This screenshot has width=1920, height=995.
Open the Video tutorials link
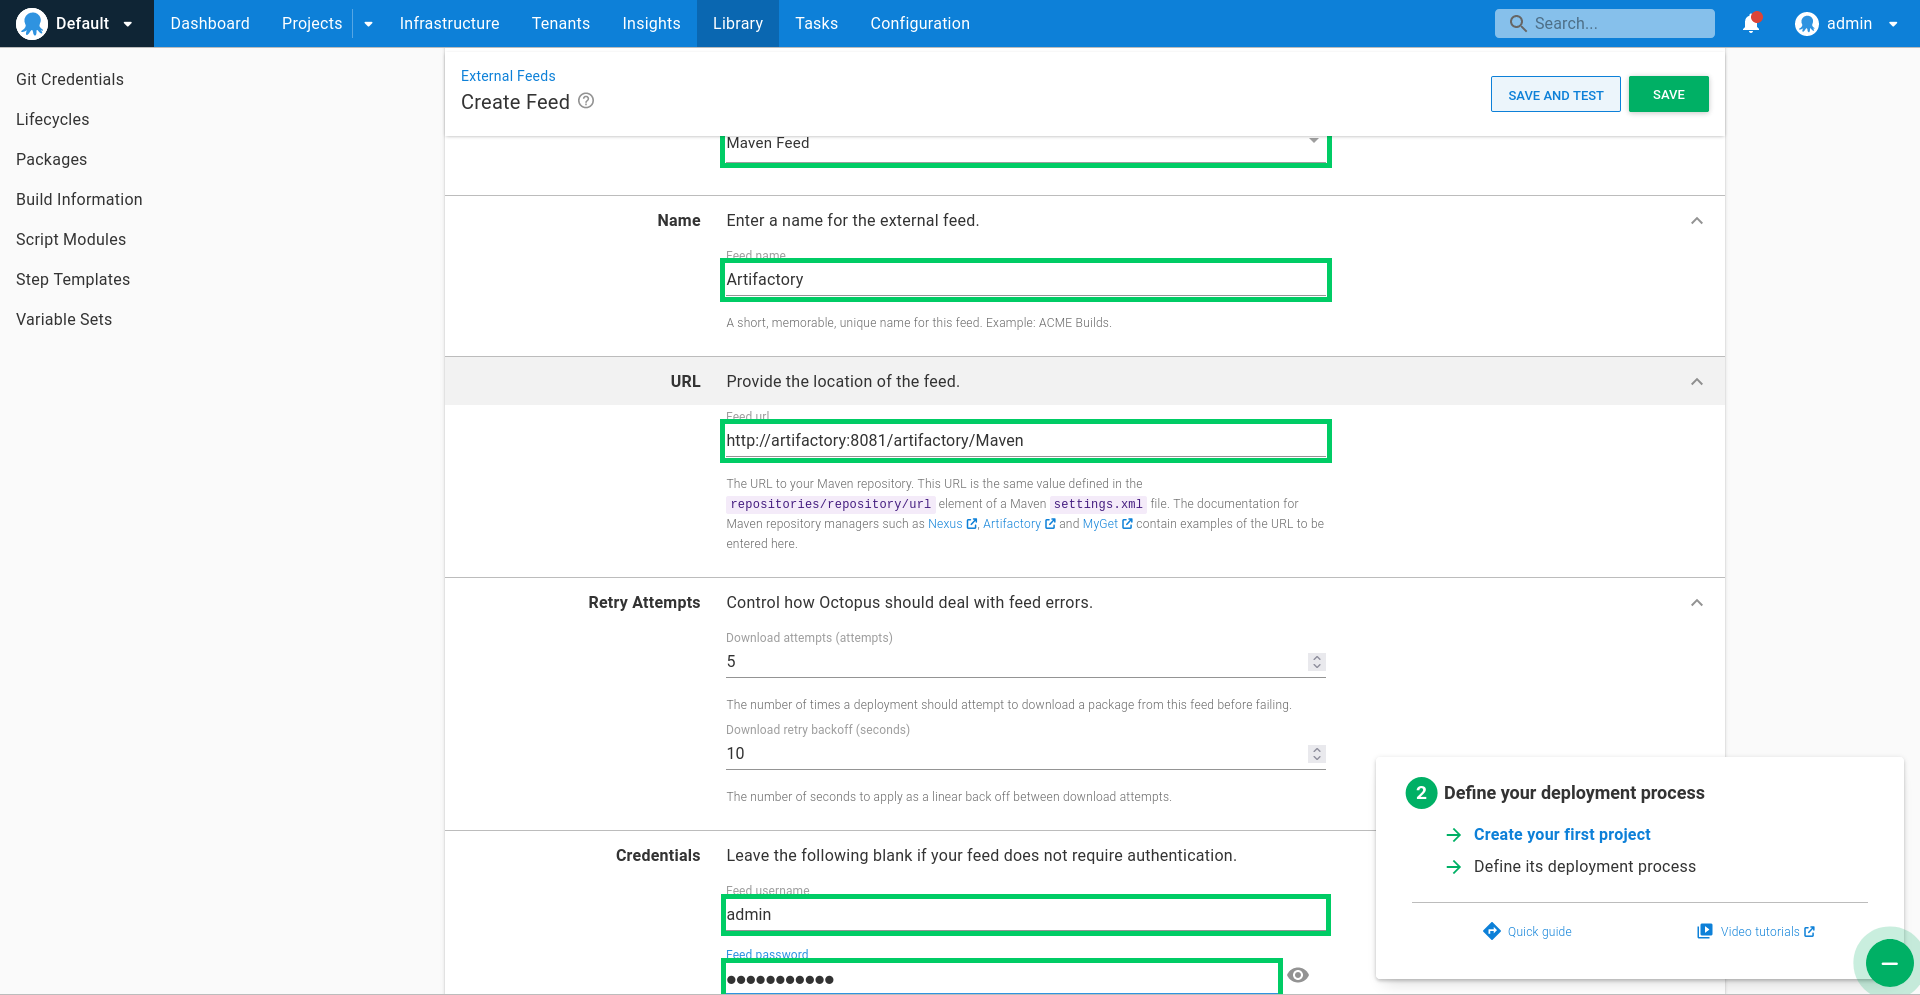pos(1760,932)
